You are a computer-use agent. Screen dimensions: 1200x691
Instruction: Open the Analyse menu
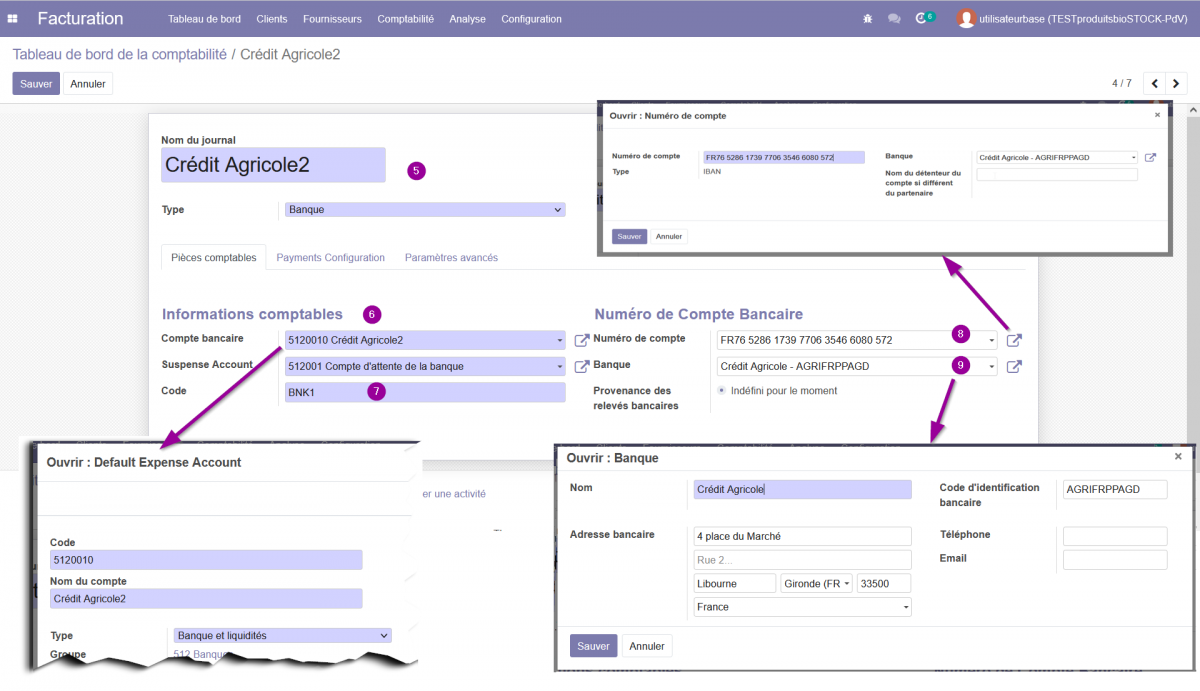pyautogui.click(x=467, y=19)
